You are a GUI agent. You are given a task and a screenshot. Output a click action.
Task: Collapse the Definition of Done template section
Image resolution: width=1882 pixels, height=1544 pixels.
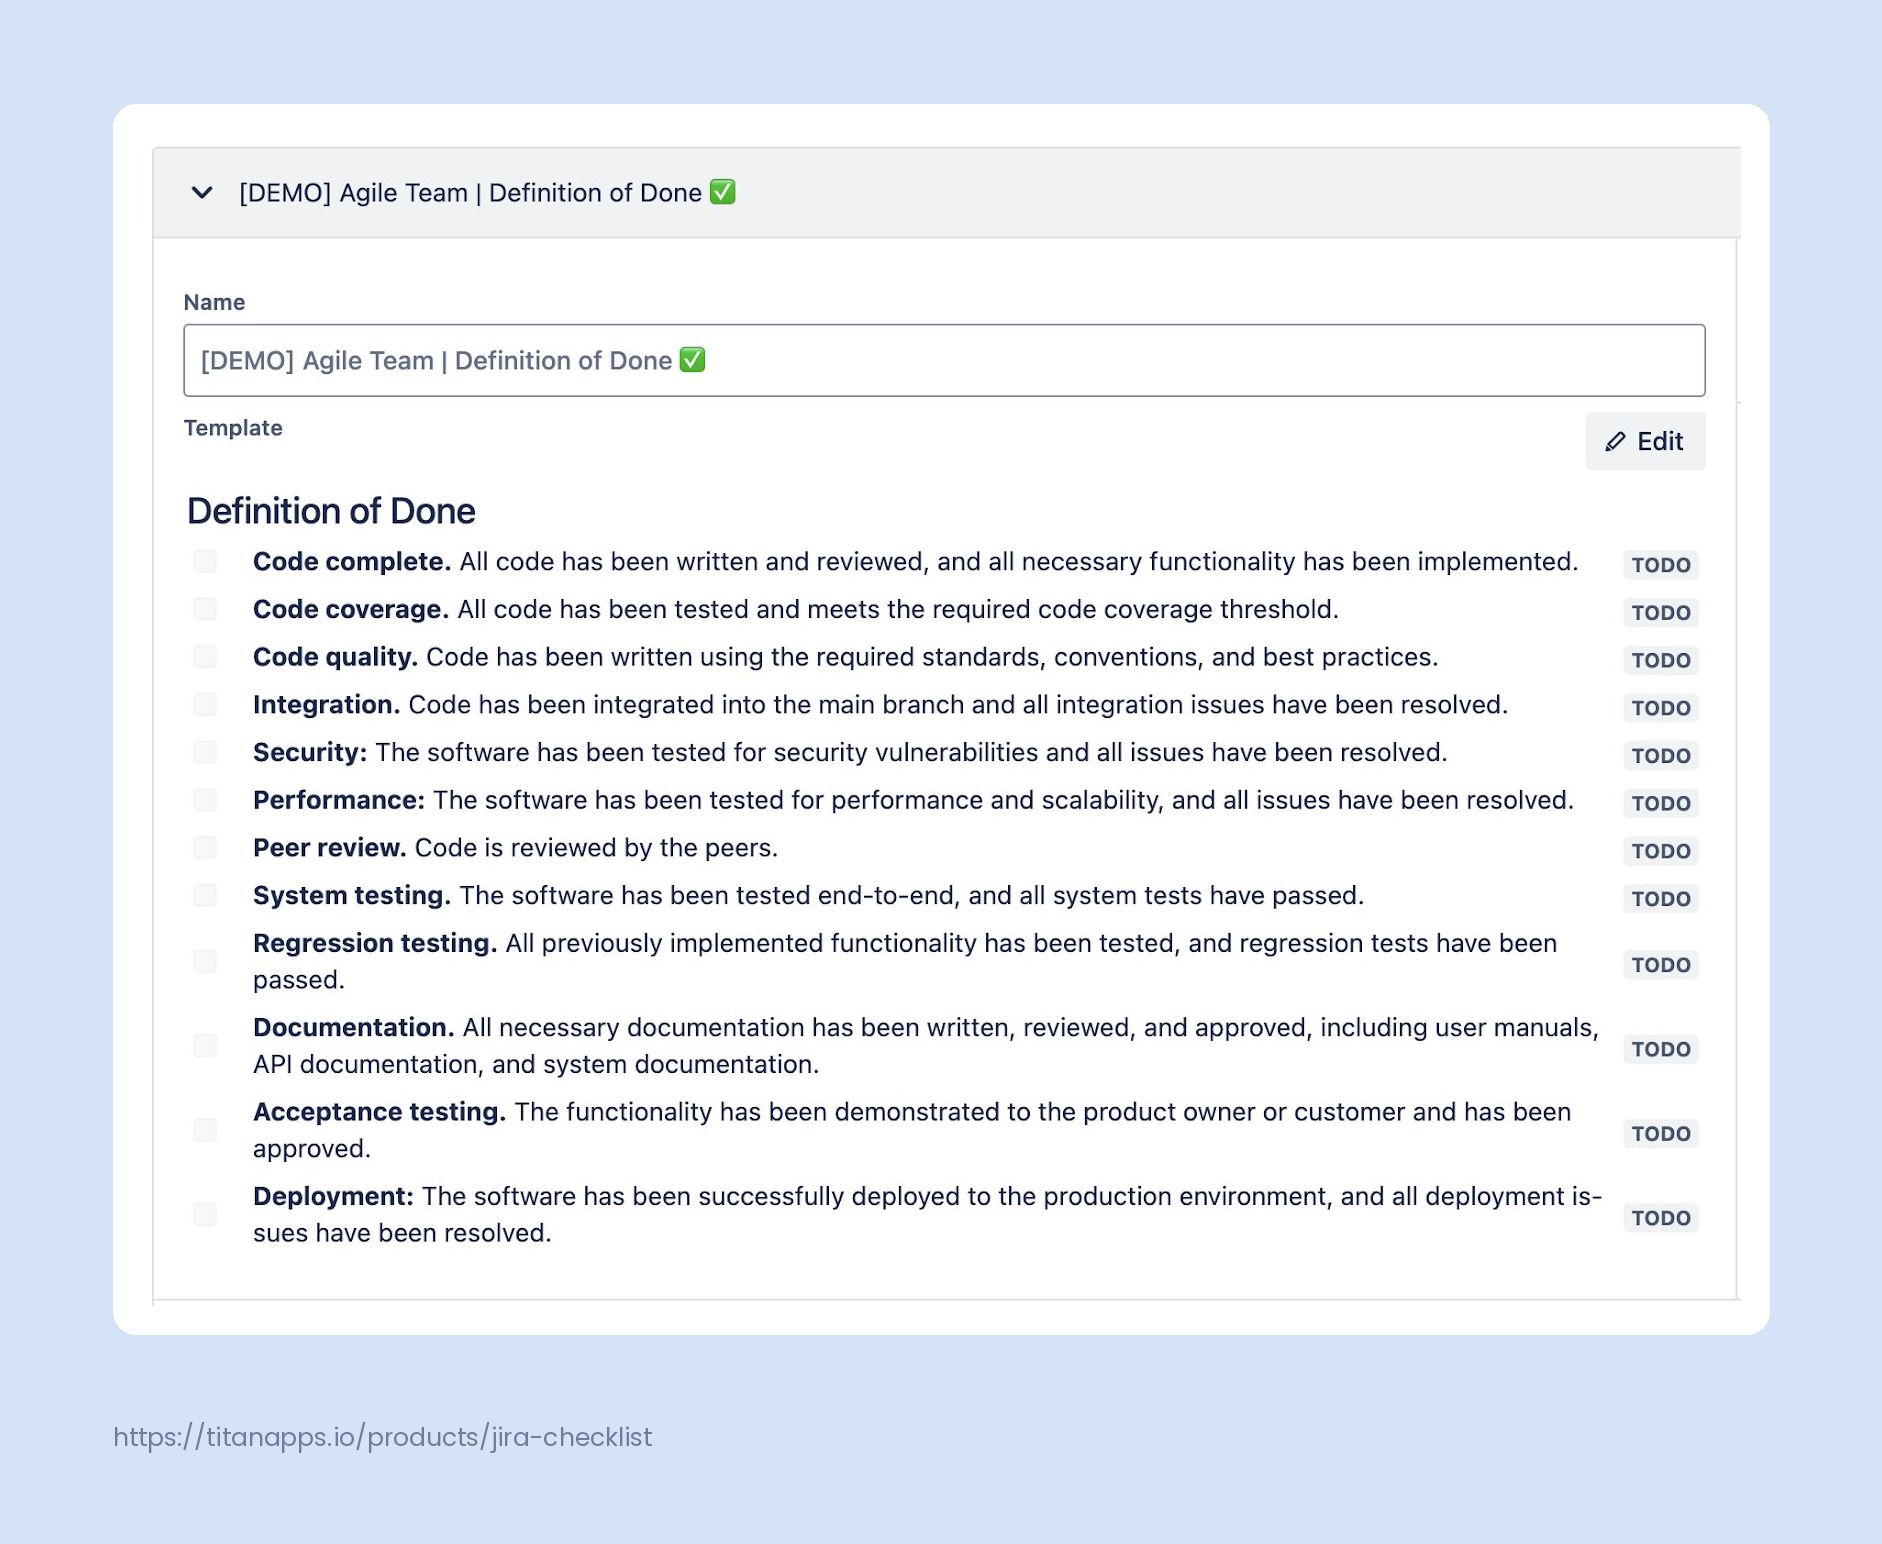point(202,192)
